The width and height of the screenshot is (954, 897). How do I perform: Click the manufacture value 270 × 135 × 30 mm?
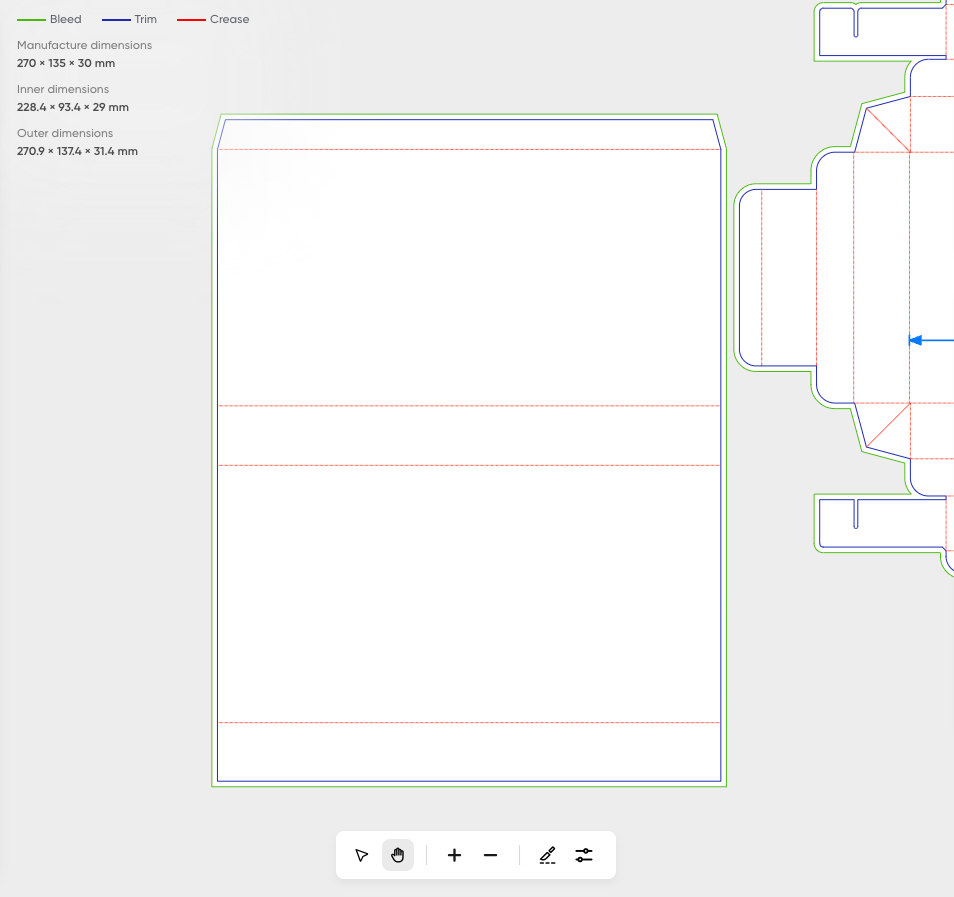66,63
